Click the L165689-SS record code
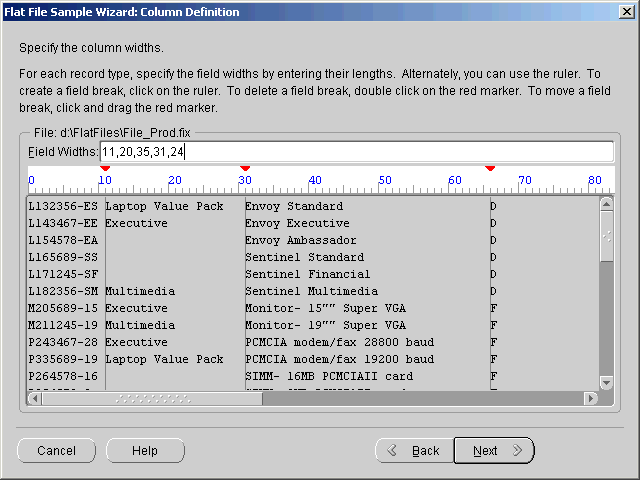640x480 pixels. click(x=63, y=258)
